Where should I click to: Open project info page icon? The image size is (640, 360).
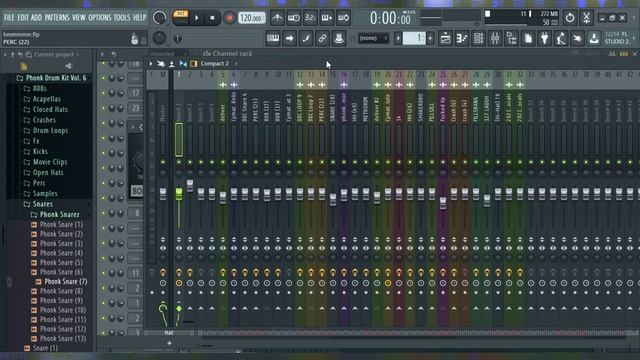click(528, 38)
